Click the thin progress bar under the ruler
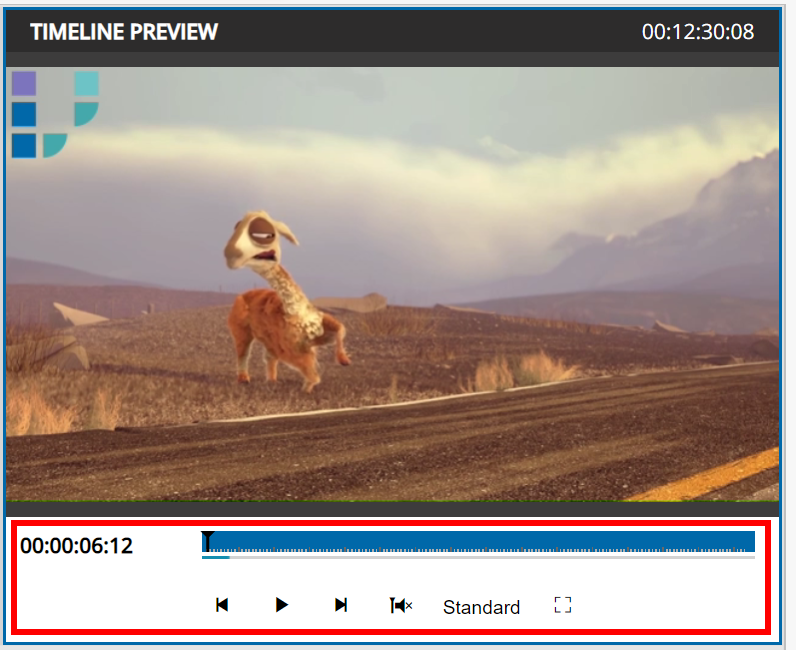796x650 pixels. coord(478,557)
